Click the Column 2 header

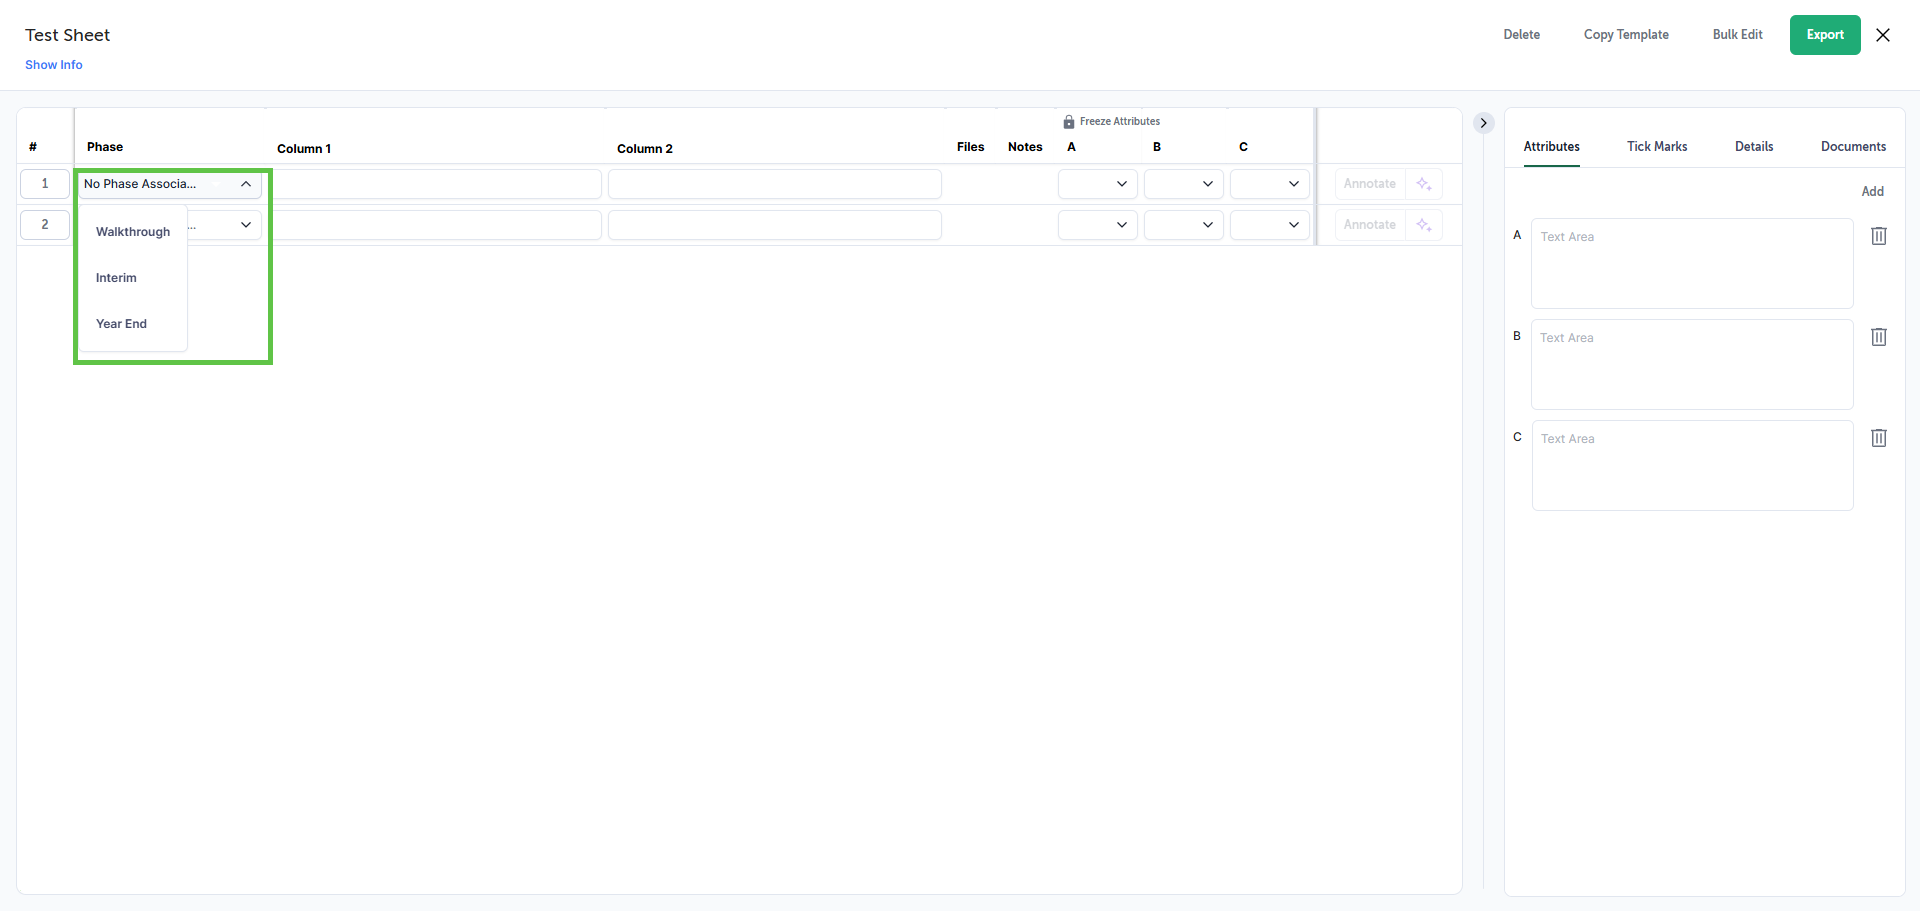(x=645, y=149)
